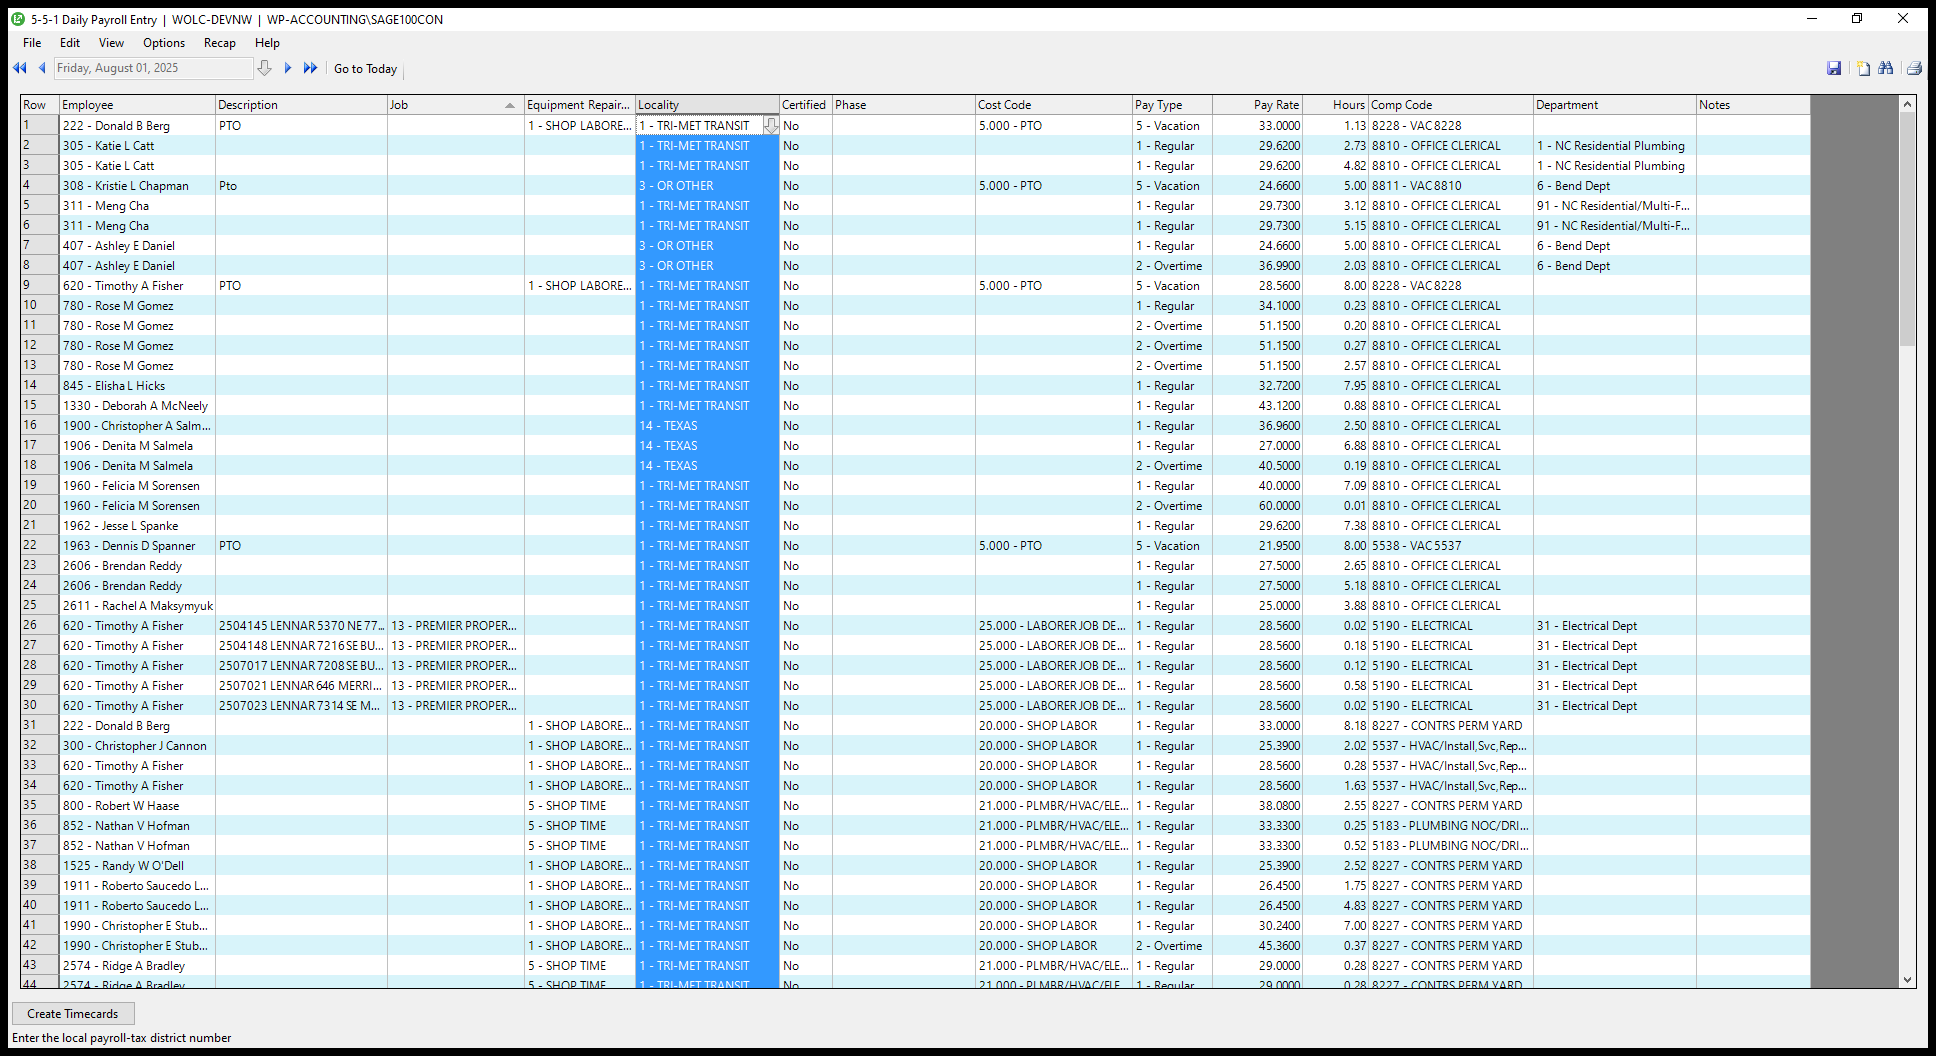The width and height of the screenshot is (1936, 1056).
Task: Open the Options menu
Action: pos(164,43)
